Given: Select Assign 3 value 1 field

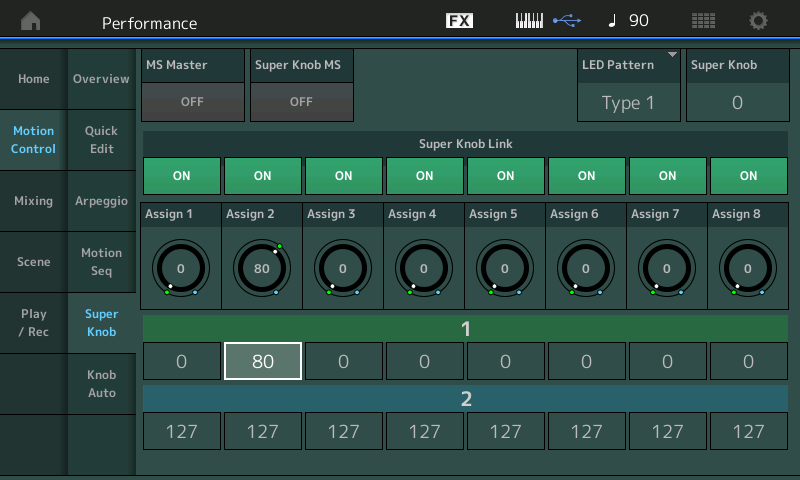Looking at the screenshot, I should click(343, 361).
